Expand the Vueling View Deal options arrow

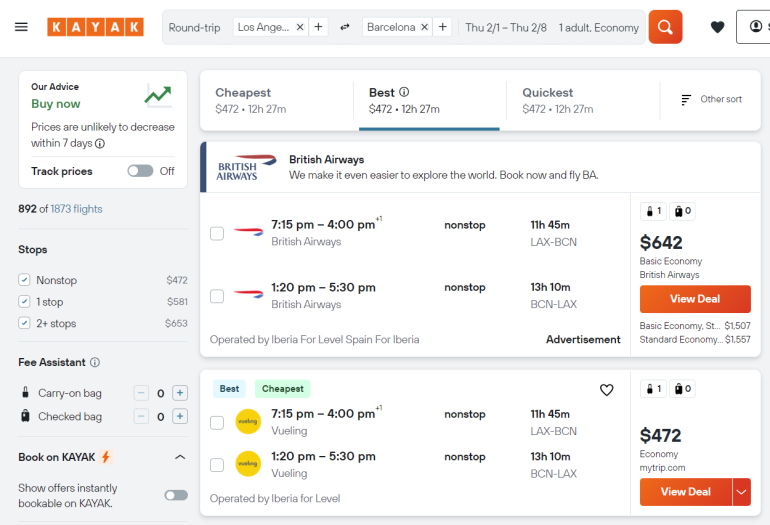(x=741, y=491)
